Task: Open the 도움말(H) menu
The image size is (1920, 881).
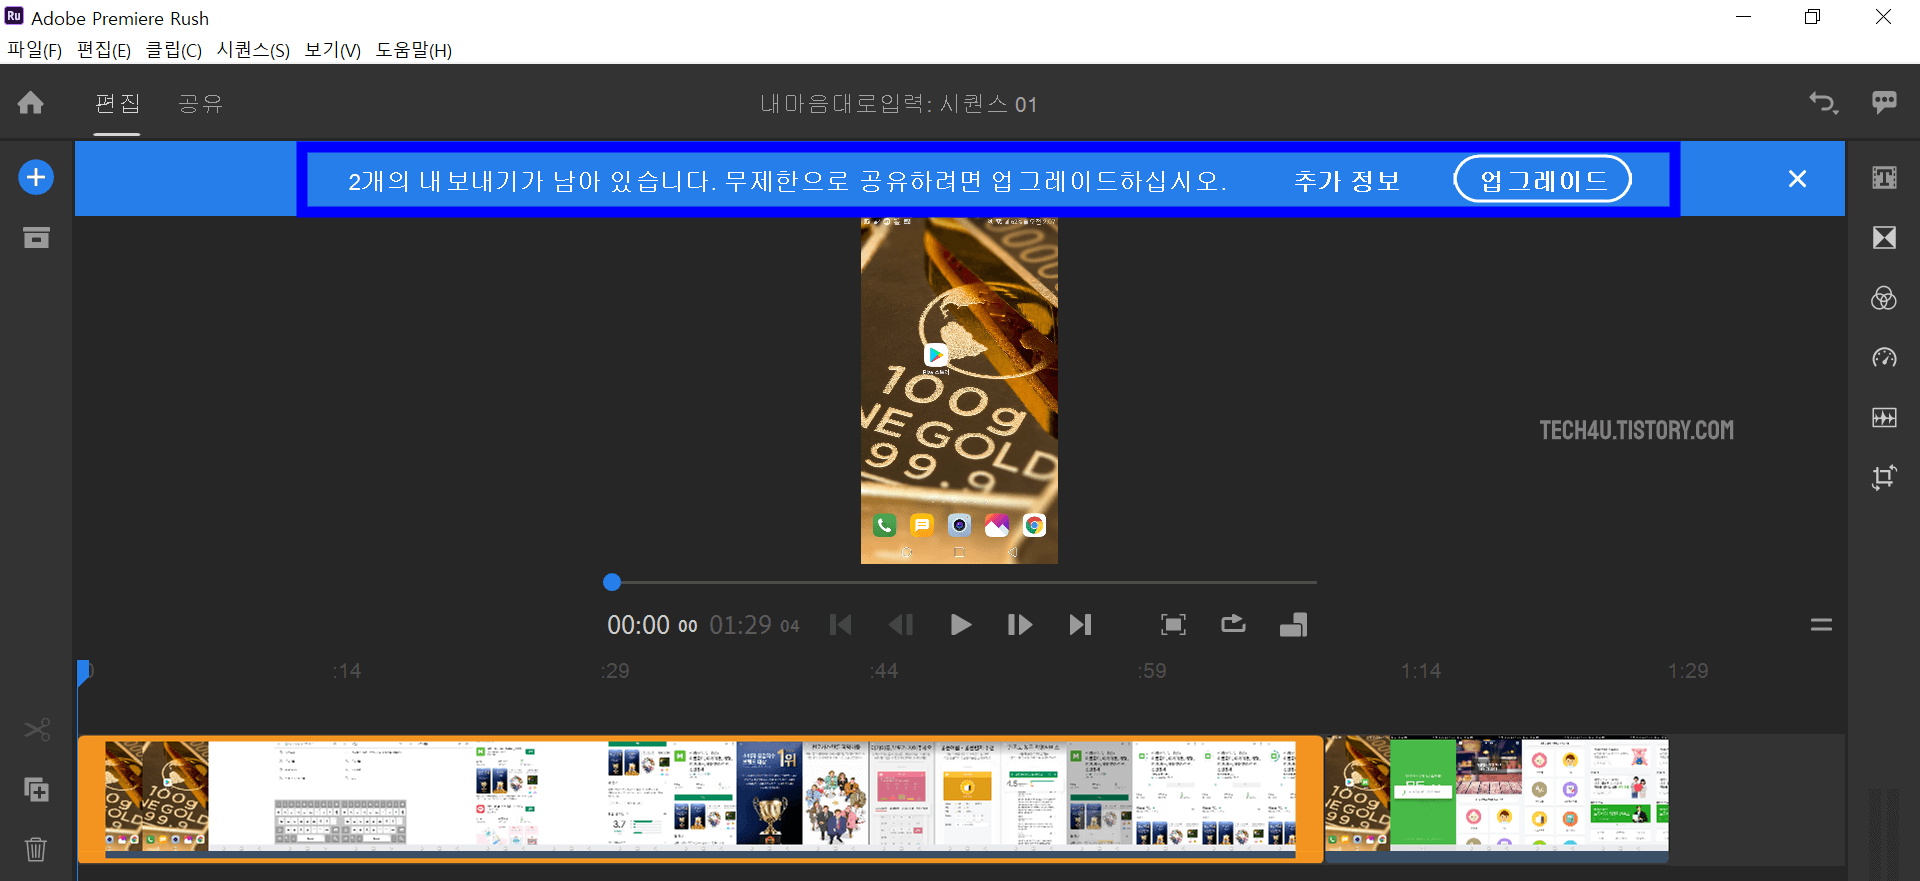Action: click(x=414, y=50)
